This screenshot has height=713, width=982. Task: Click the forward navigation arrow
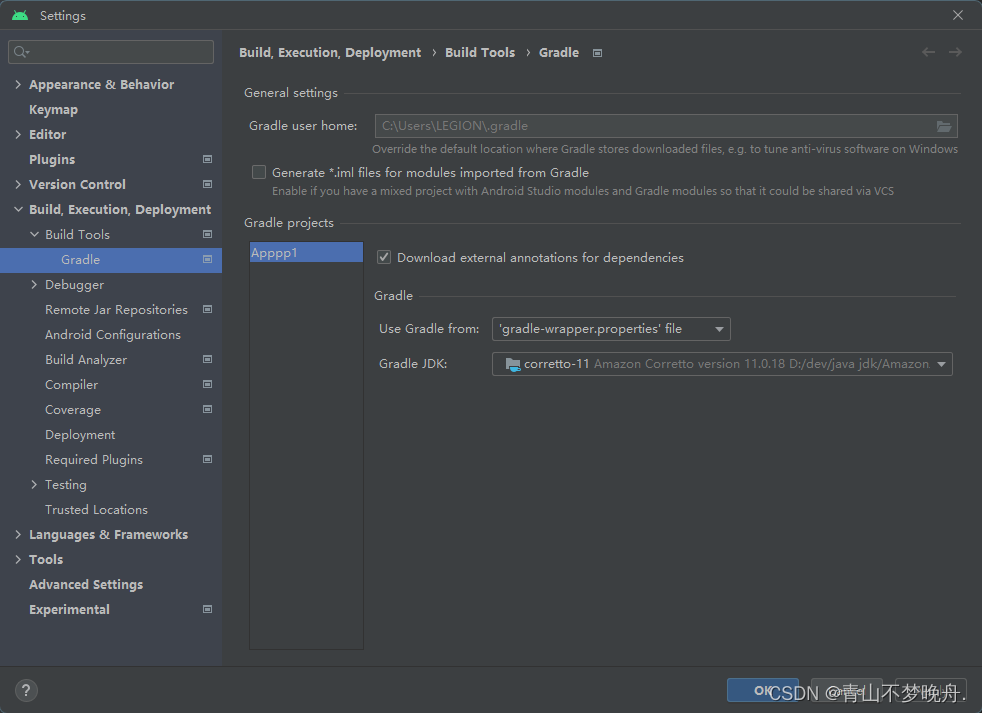click(x=955, y=53)
